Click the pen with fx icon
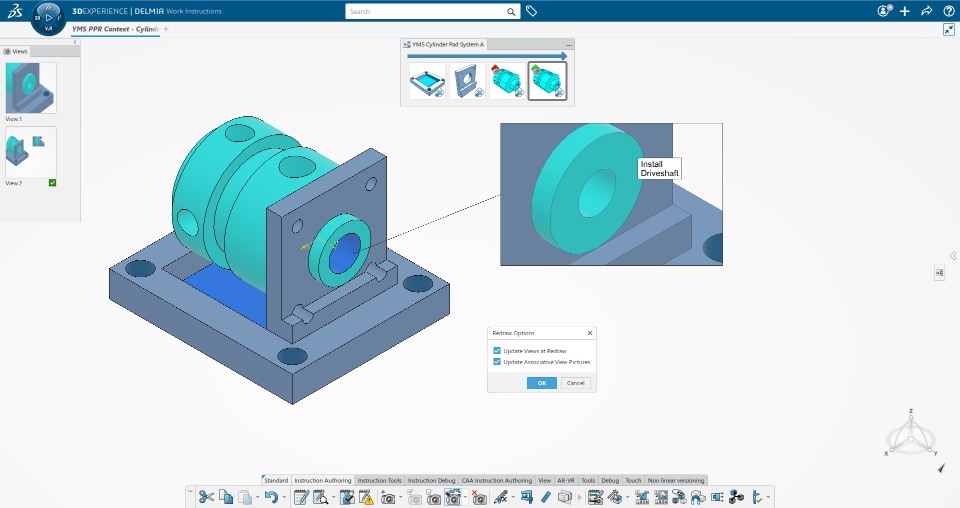The width and height of the screenshot is (960, 508). coord(501,497)
